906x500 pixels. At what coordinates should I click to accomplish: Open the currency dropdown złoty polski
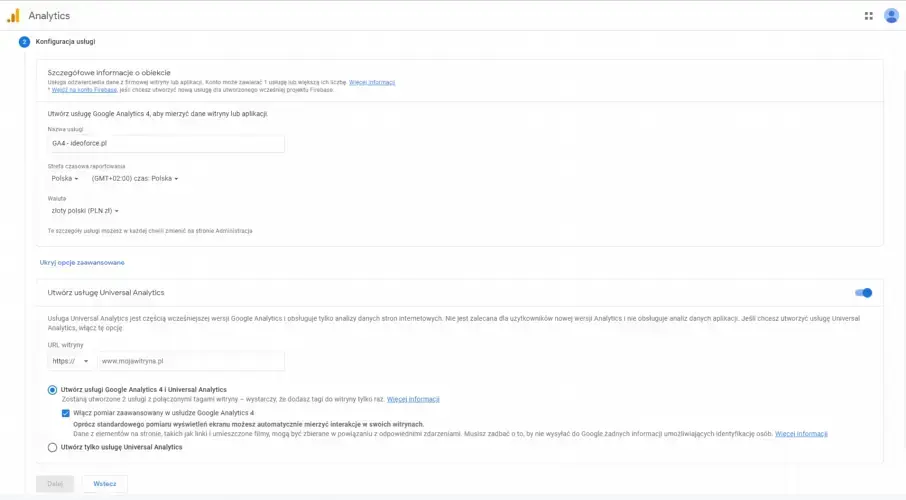point(85,211)
